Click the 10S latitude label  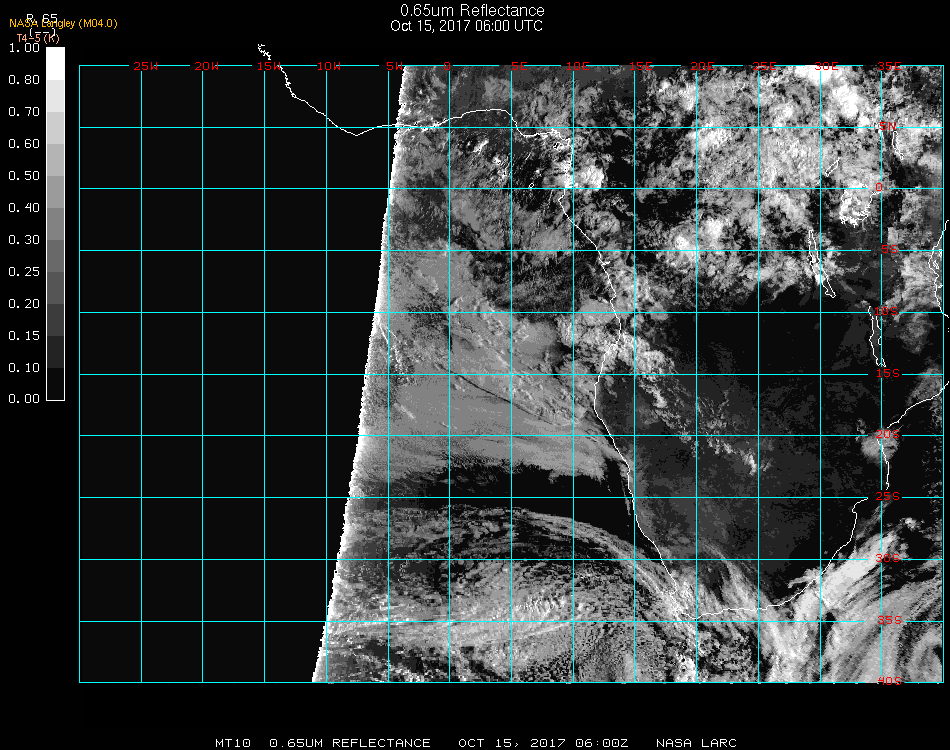[888, 312]
